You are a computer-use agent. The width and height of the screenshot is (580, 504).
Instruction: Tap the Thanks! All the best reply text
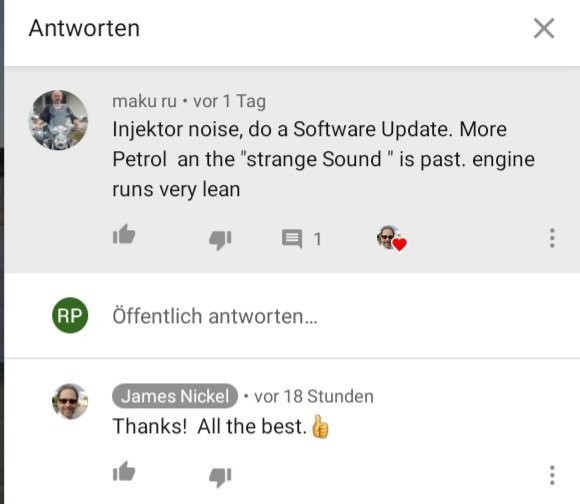pyautogui.click(x=220, y=426)
